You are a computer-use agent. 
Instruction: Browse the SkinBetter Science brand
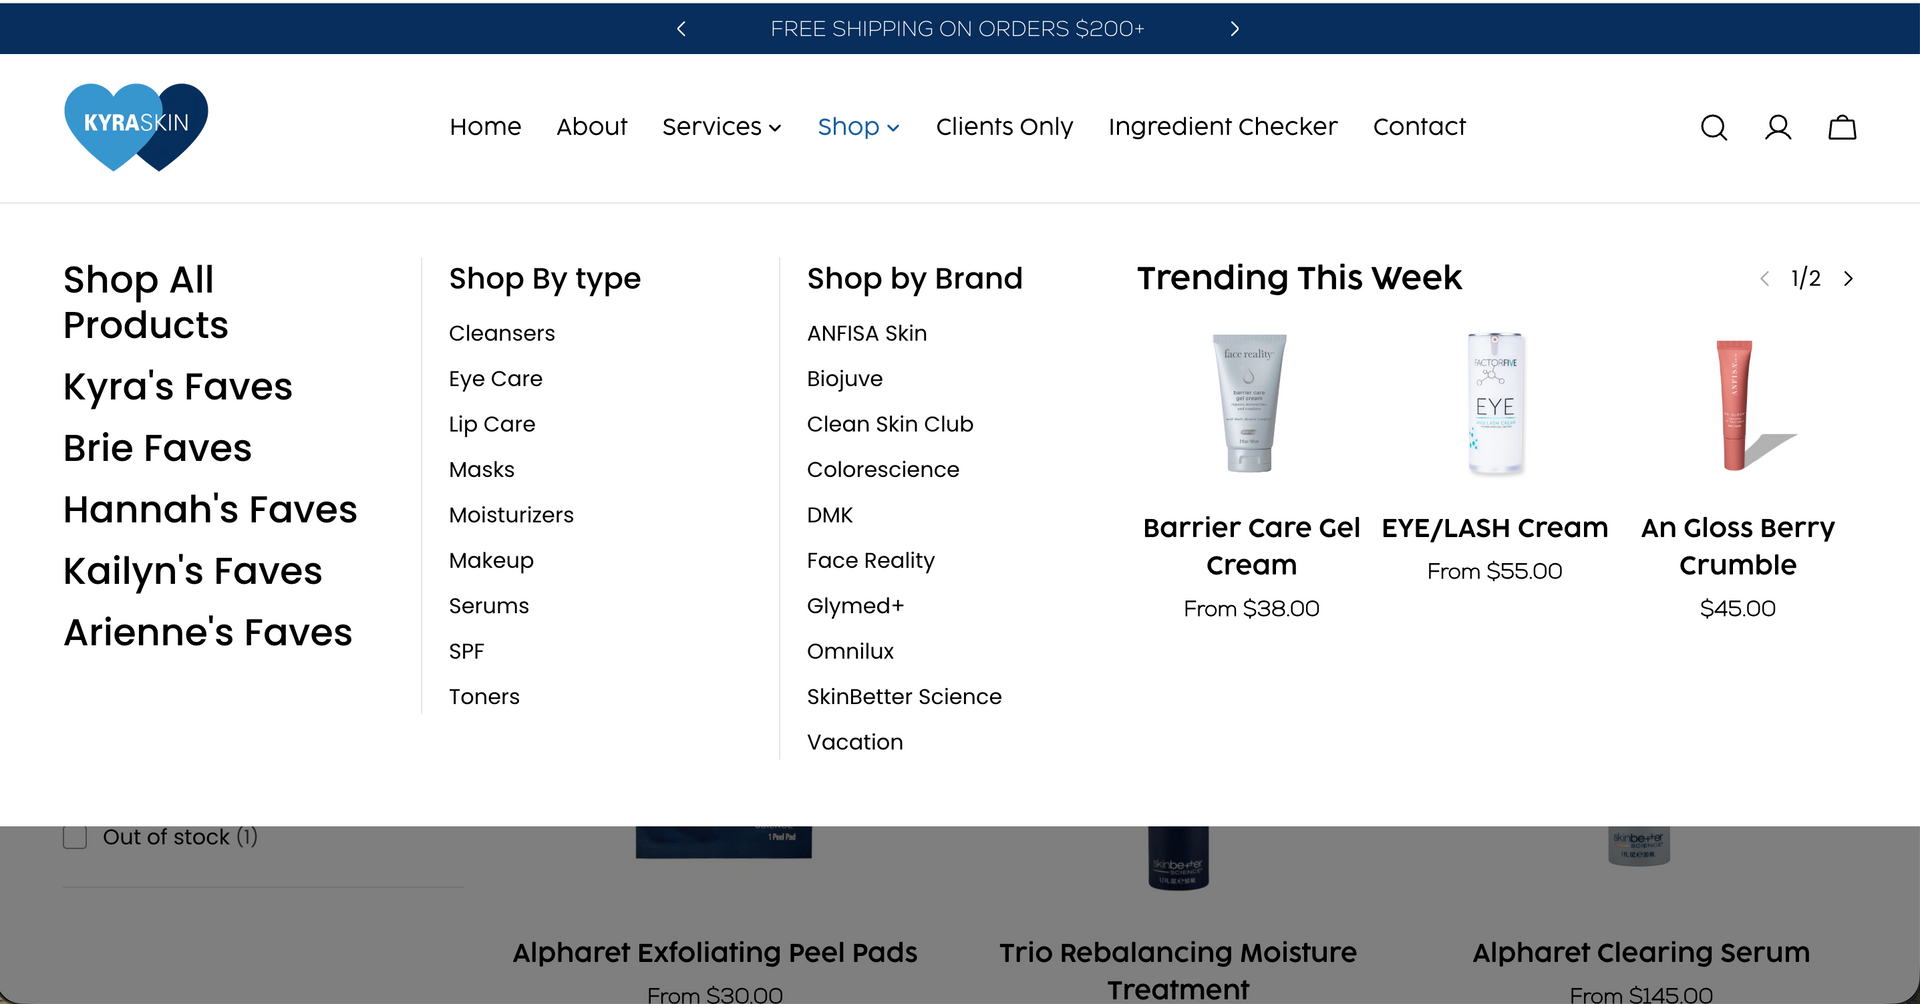(904, 697)
